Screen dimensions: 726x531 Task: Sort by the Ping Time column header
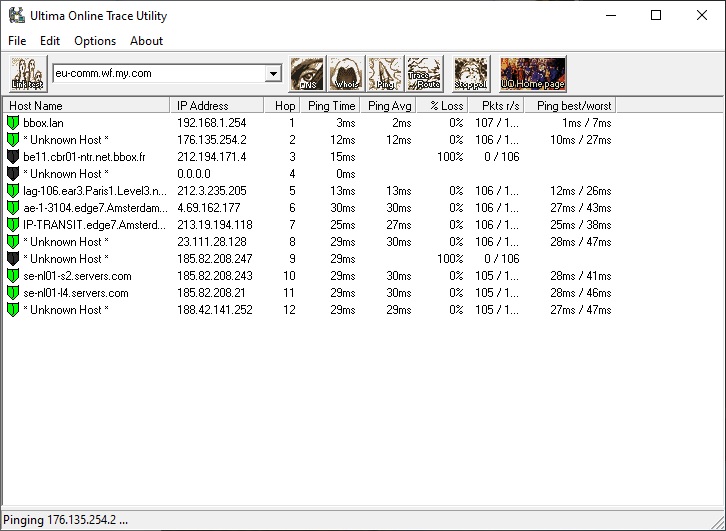click(x=331, y=106)
